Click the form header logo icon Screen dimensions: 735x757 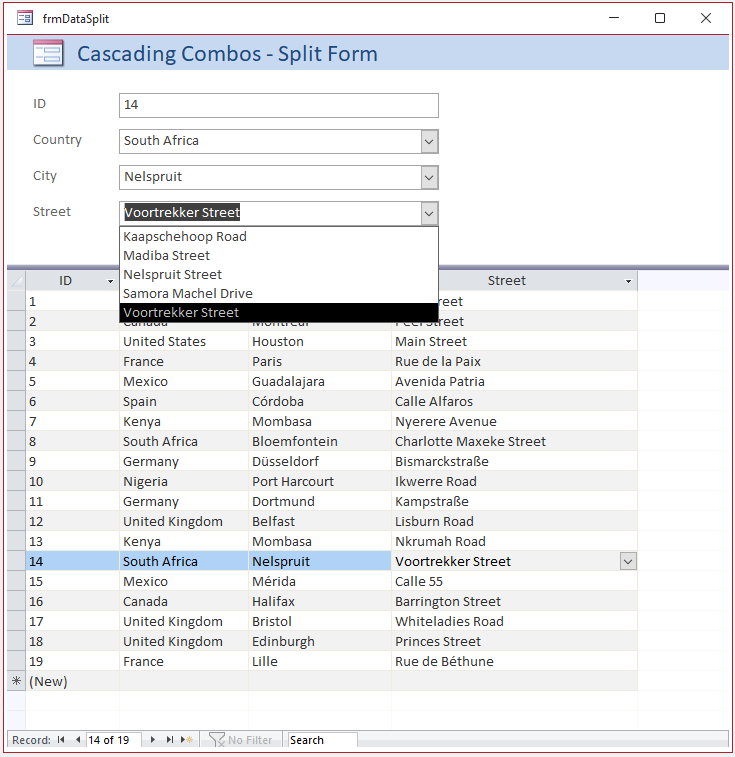point(48,53)
